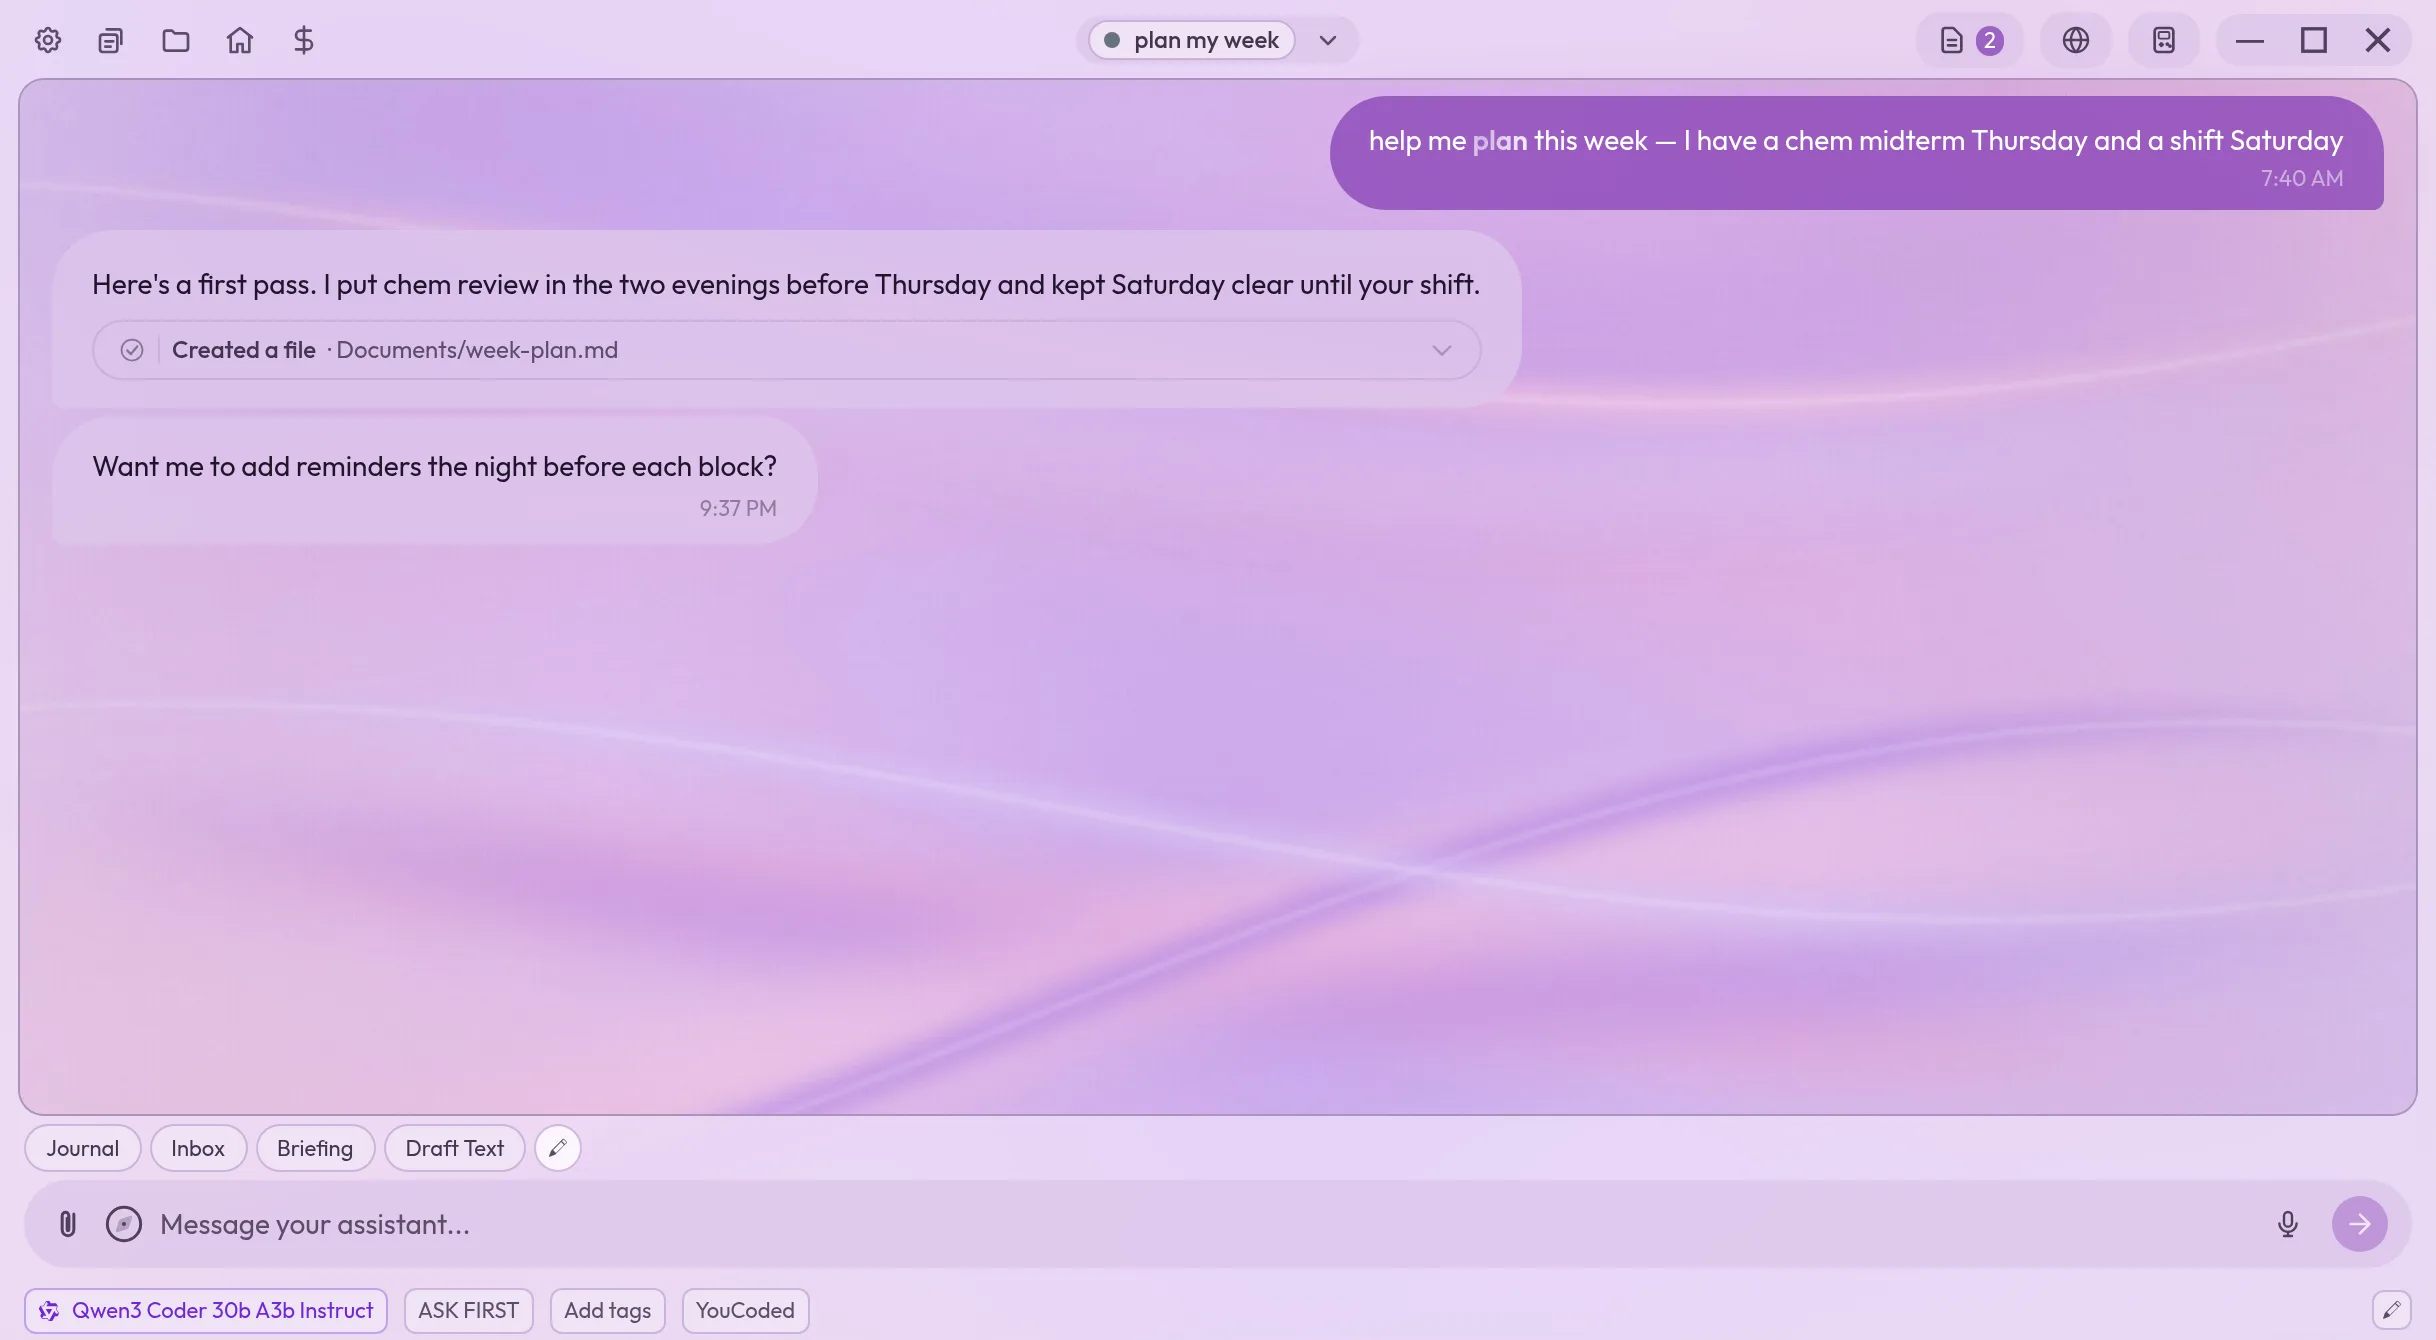Click the pencil icon in status bar
Screen dimensions: 2436x1340
(2392, 1310)
